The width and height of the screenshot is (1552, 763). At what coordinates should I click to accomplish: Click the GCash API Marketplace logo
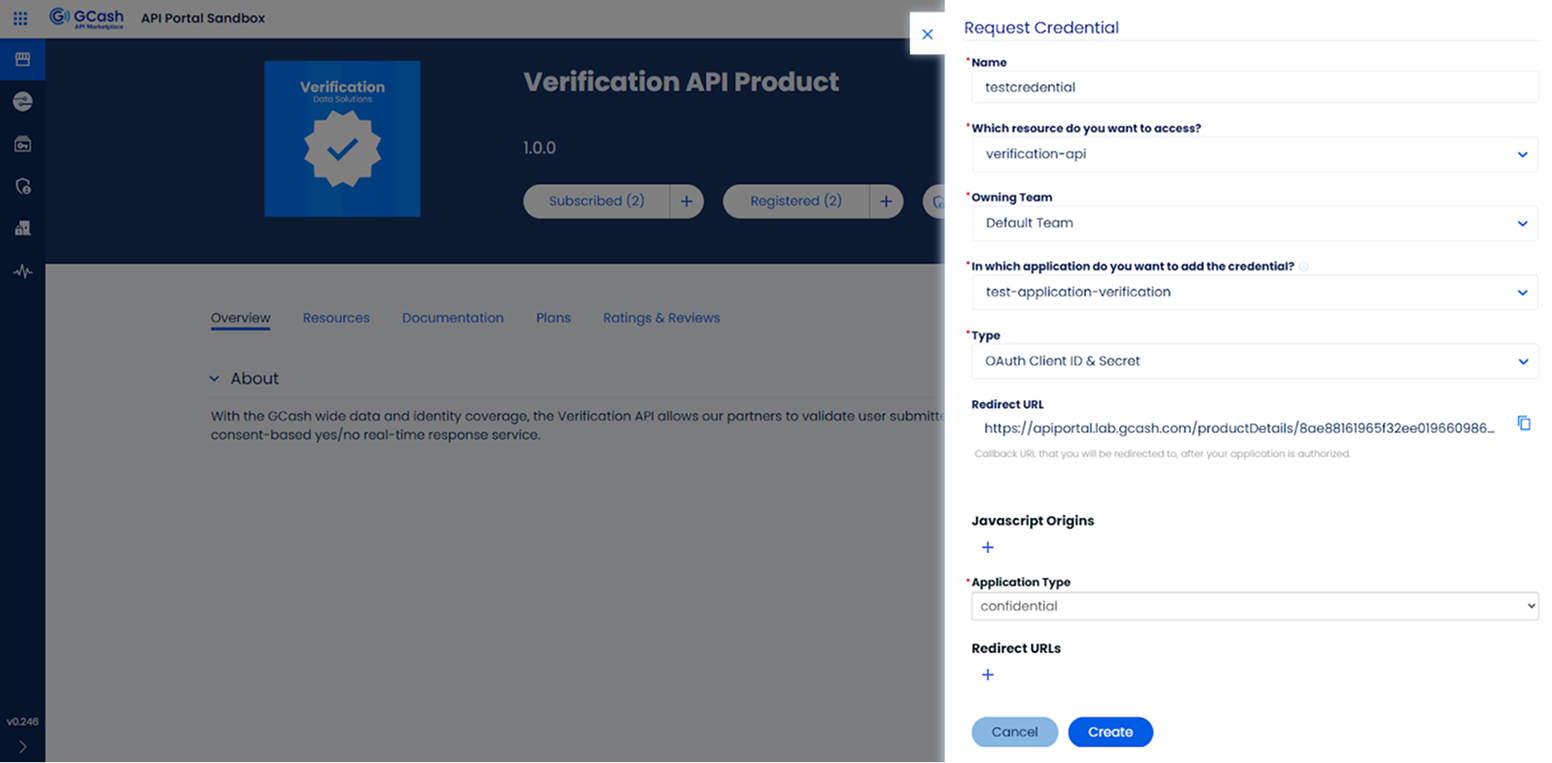pos(86,18)
